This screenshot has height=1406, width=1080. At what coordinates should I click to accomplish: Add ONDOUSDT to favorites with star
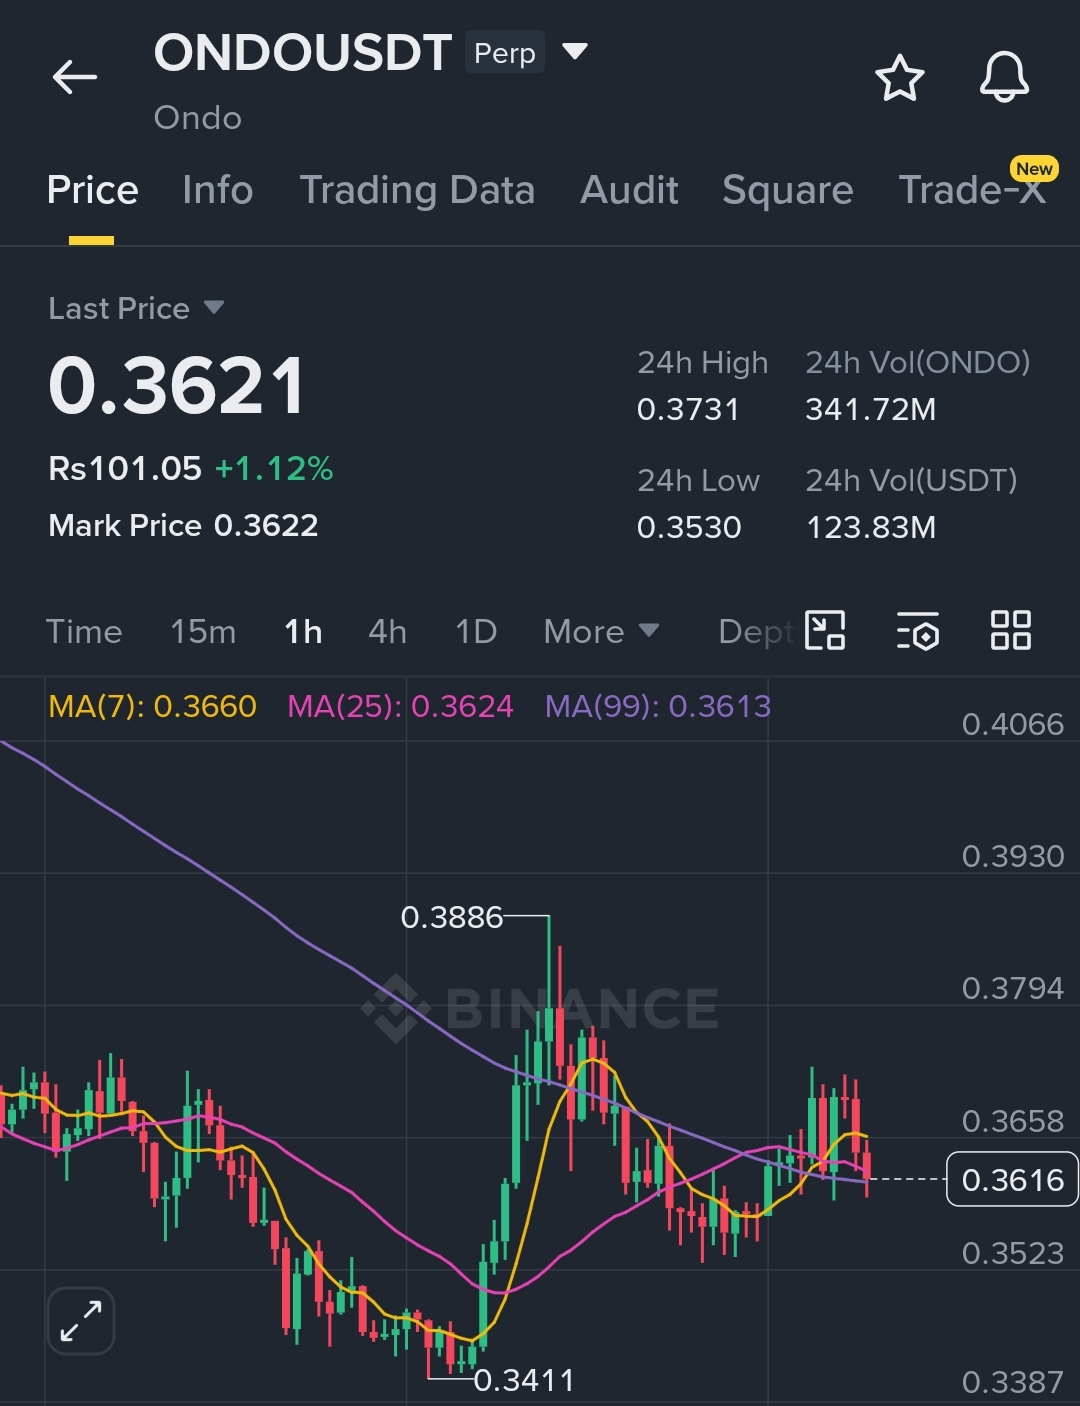click(900, 78)
